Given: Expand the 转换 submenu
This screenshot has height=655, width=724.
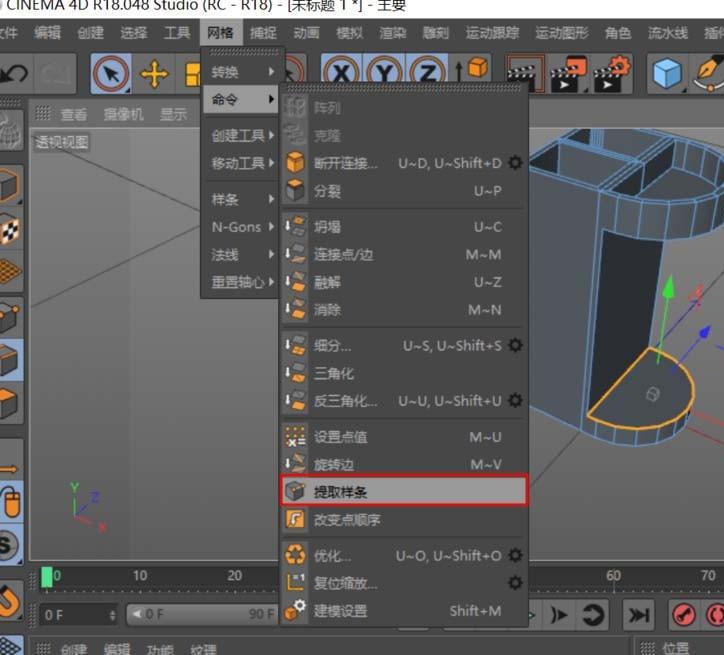Looking at the screenshot, I should pos(241,72).
